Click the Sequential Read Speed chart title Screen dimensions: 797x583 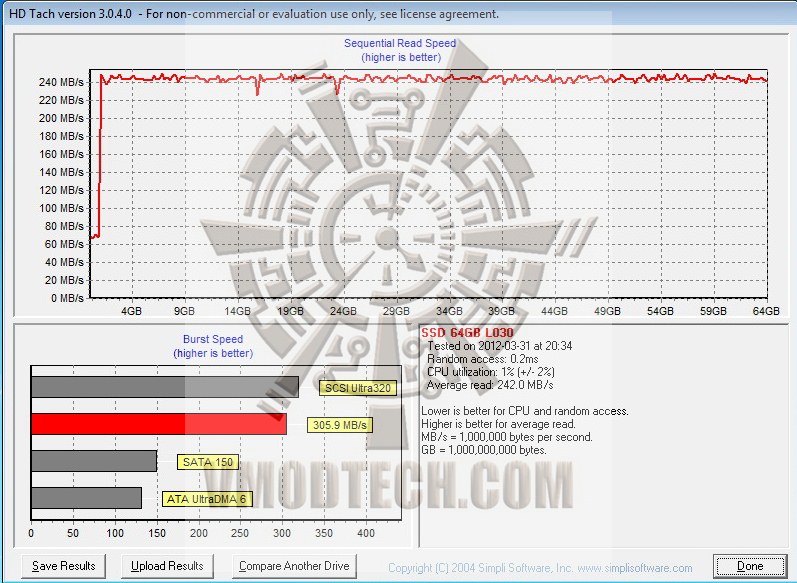[x=400, y=43]
